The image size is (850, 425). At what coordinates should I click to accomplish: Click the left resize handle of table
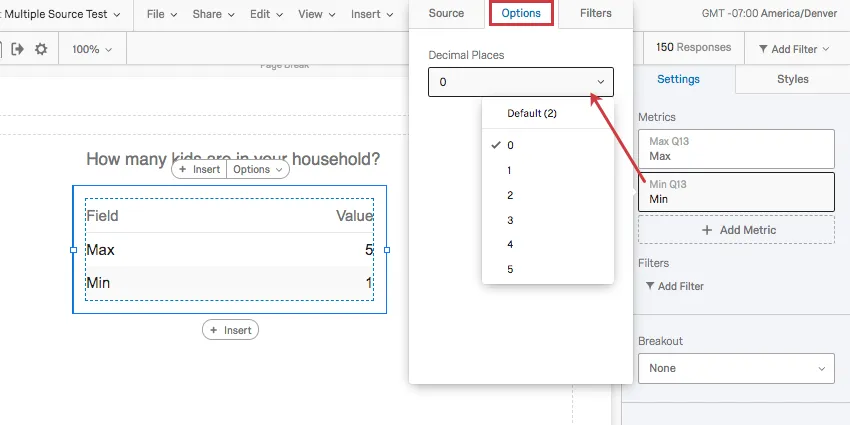(73, 250)
